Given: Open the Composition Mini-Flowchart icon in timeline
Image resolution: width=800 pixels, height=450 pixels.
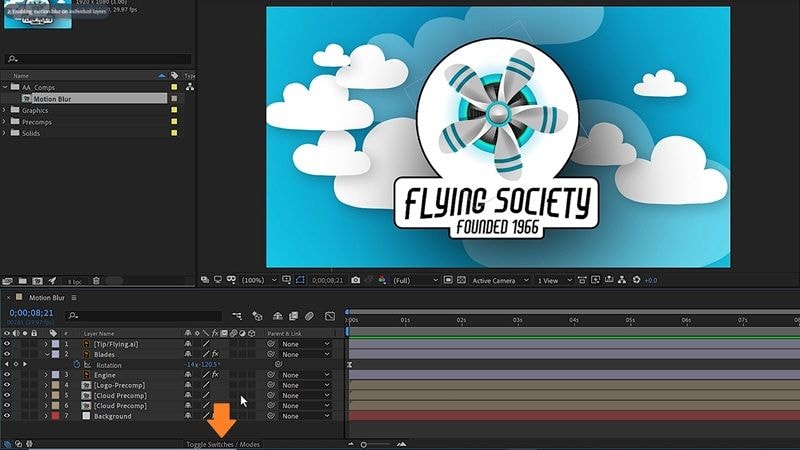Looking at the screenshot, I should click(x=237, y=316).
